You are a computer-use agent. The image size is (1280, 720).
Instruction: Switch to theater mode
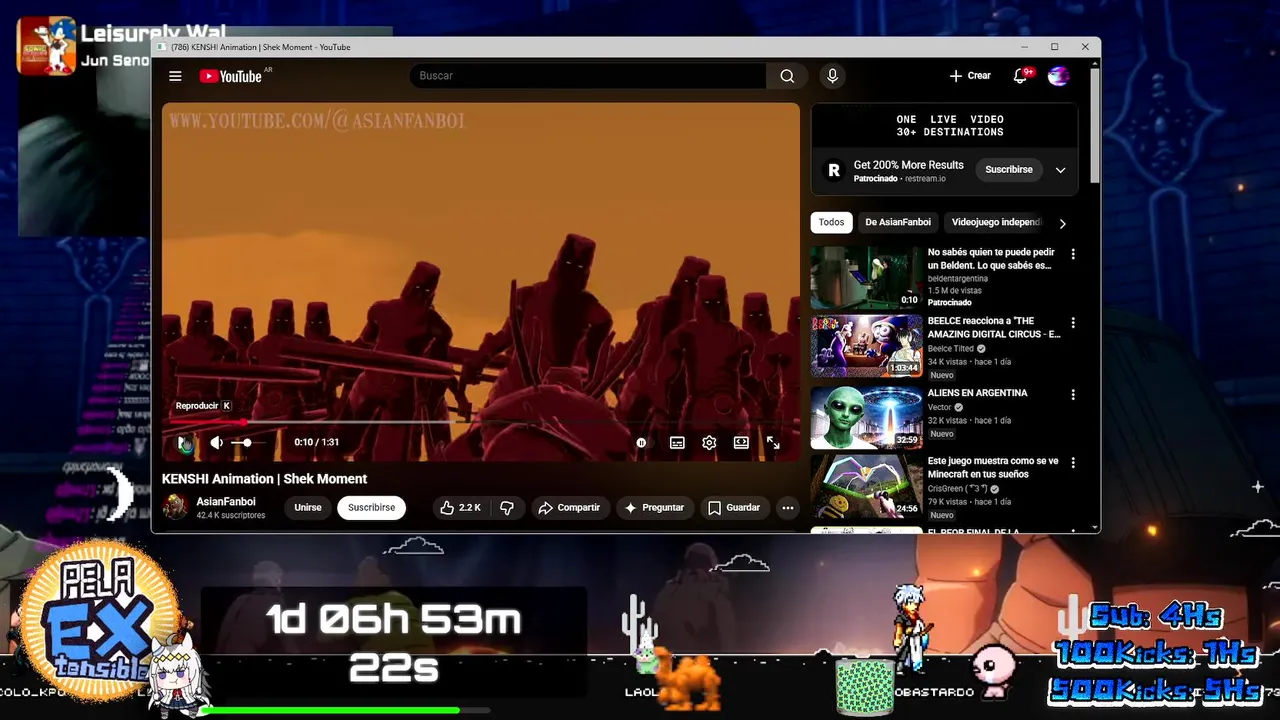tap(741, 443)
